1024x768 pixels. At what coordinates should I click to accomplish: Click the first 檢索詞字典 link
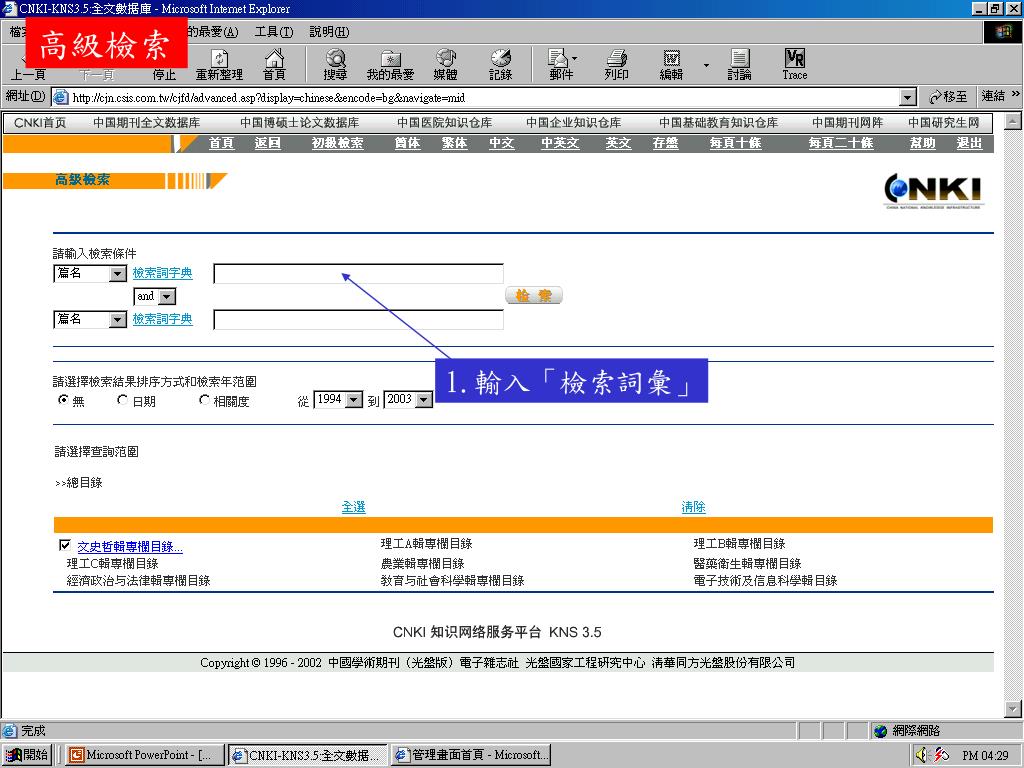163,273
